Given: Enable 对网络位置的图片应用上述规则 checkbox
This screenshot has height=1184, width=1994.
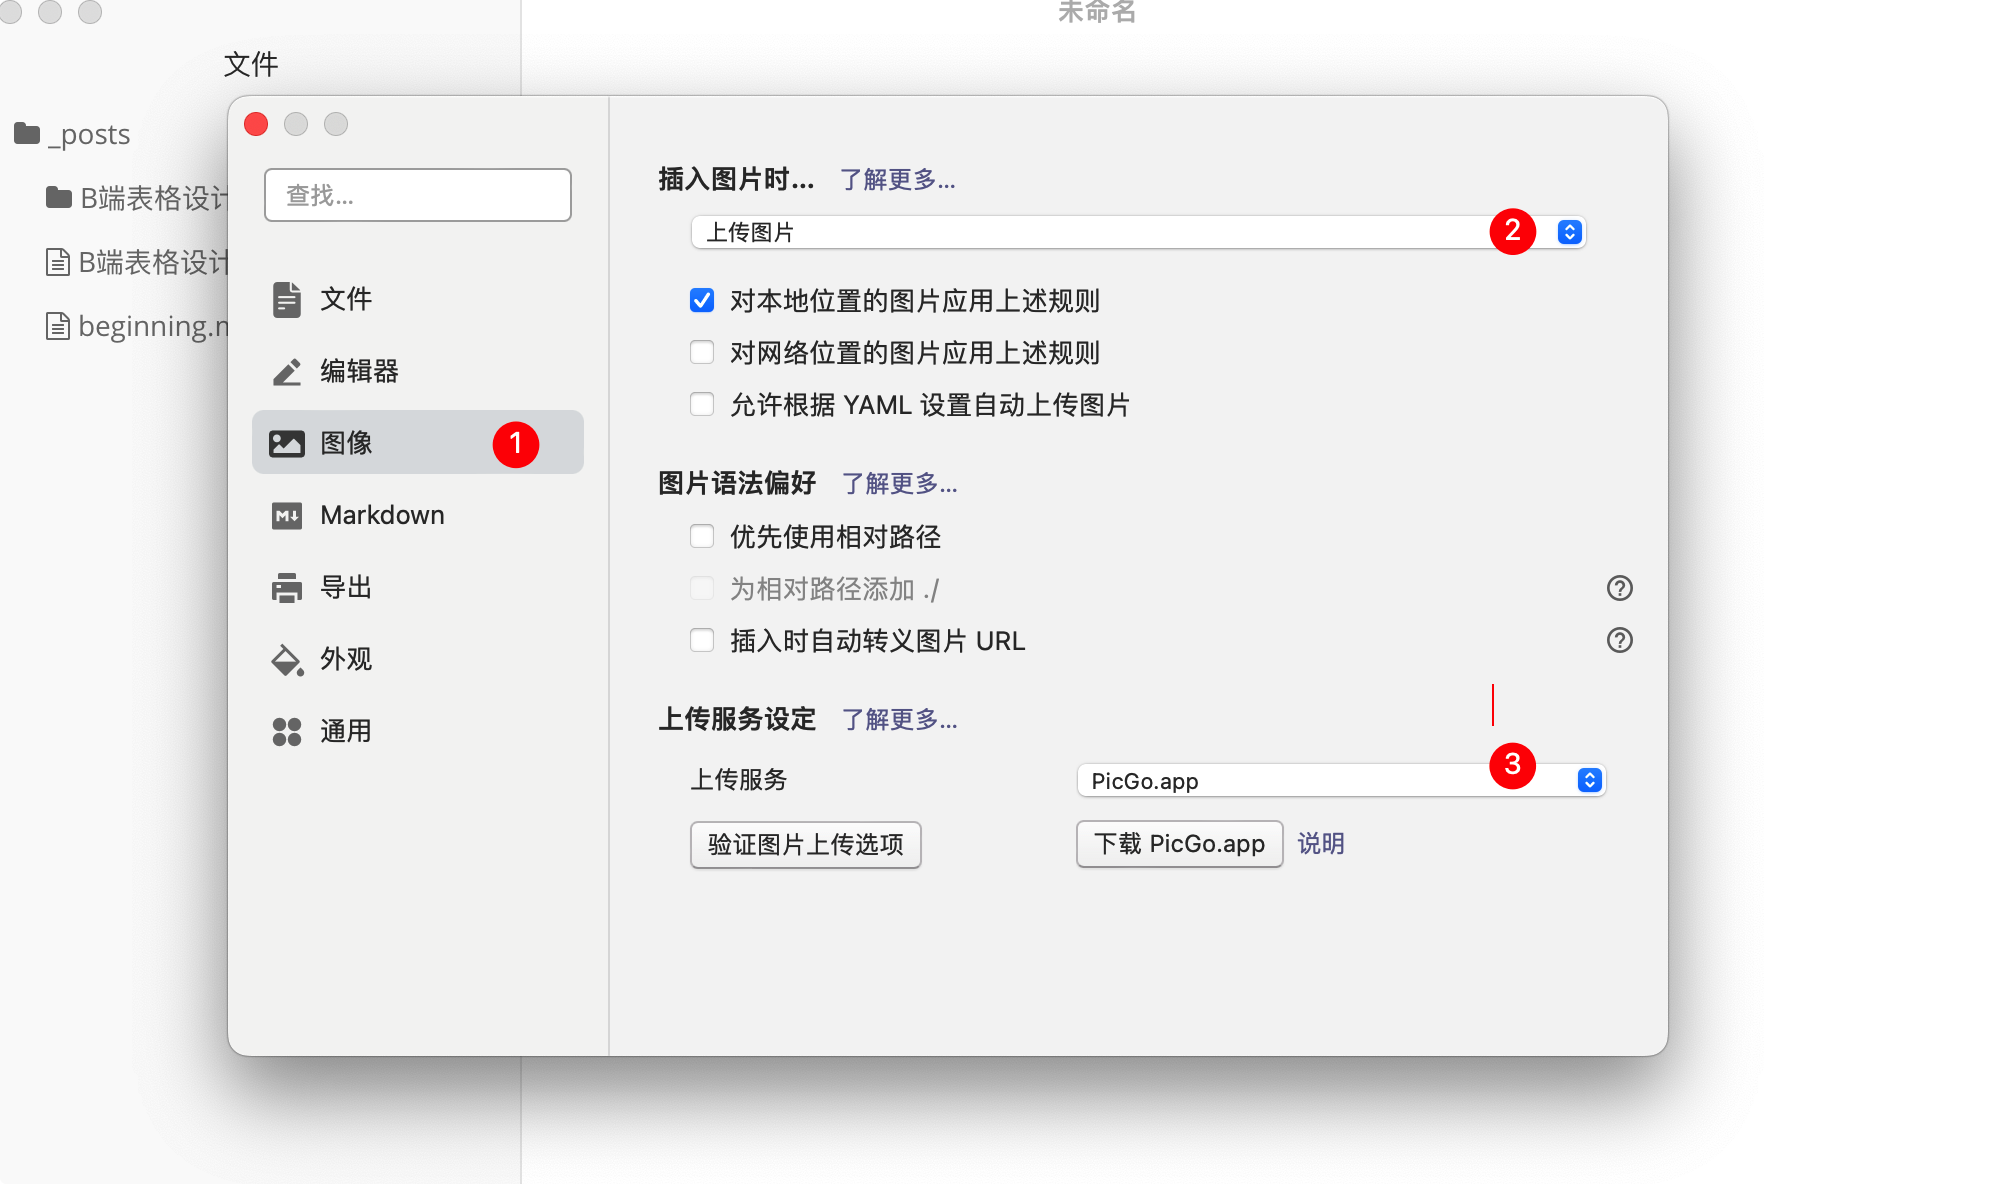Looking at the screenshot, I should pyautogui.click(x=702, y=352).
